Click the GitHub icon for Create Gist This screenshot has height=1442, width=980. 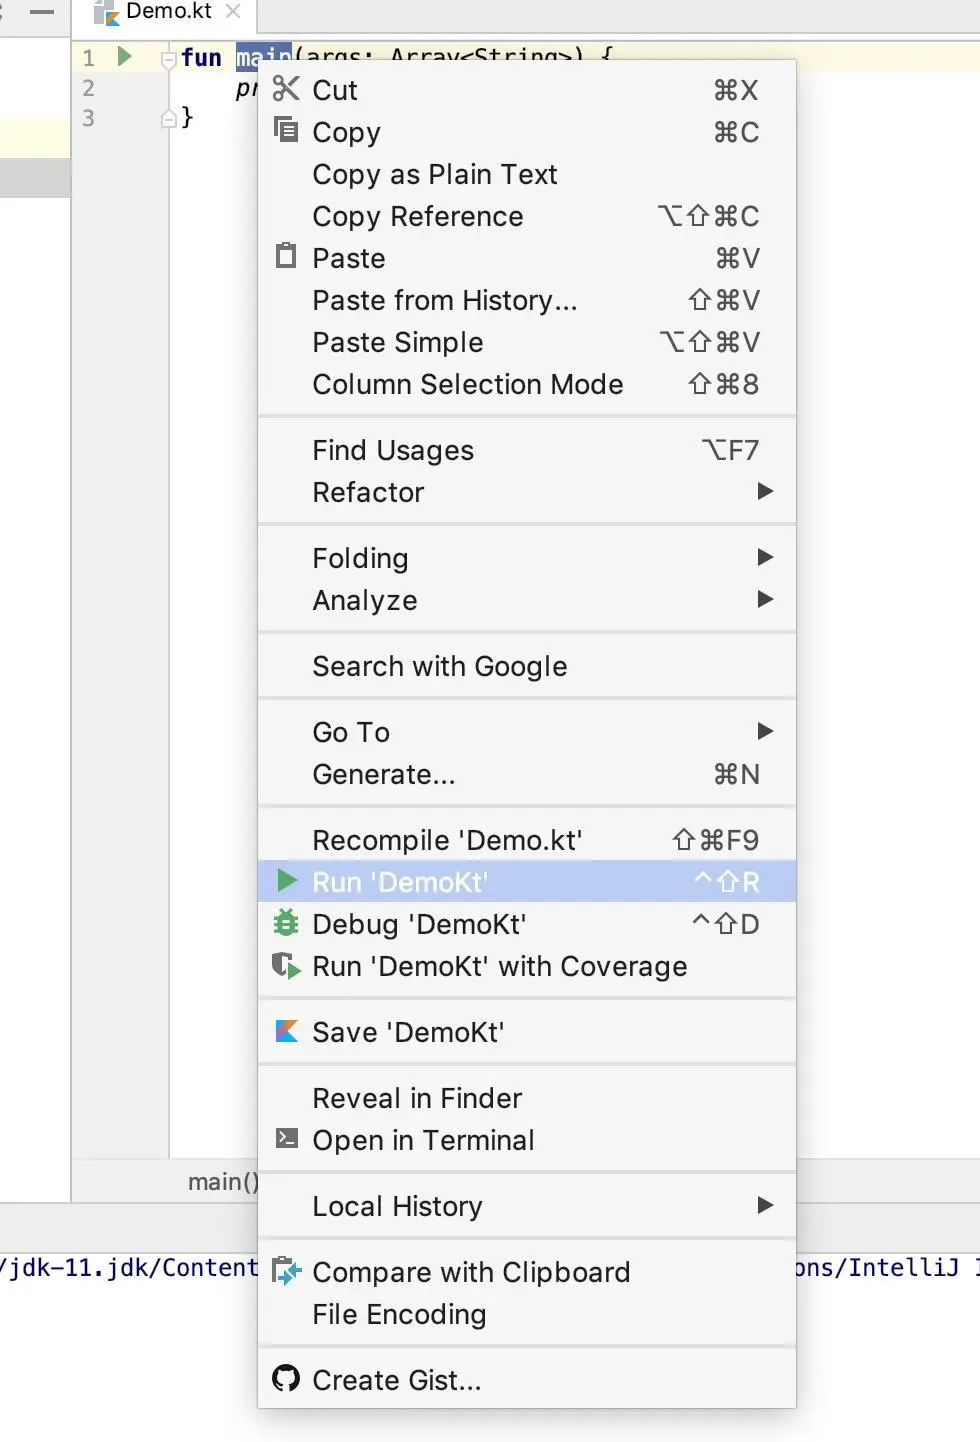[x=286, y=1378]
